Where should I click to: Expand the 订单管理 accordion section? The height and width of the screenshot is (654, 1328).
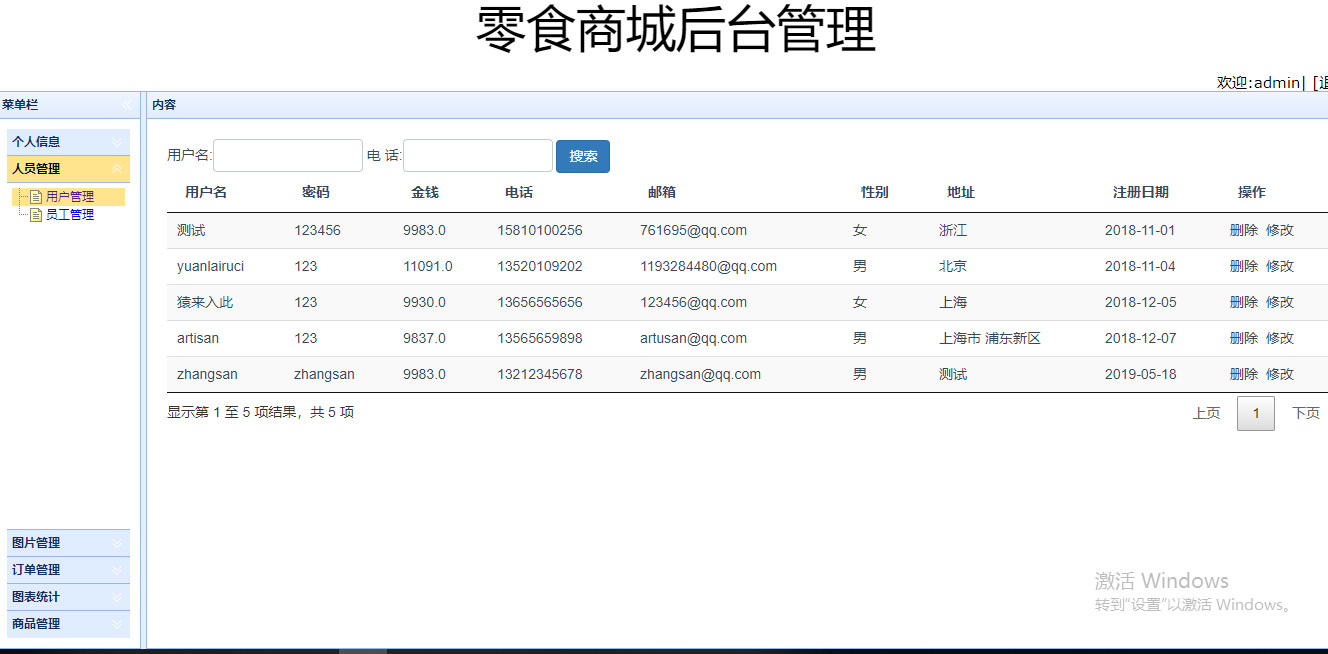(118, 570)
